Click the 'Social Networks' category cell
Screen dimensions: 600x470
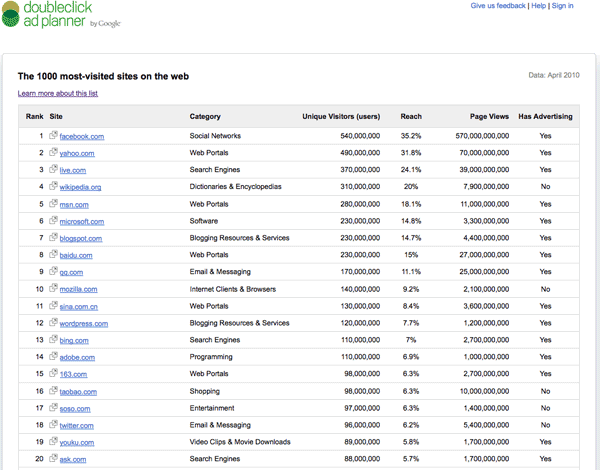(215, 135)
